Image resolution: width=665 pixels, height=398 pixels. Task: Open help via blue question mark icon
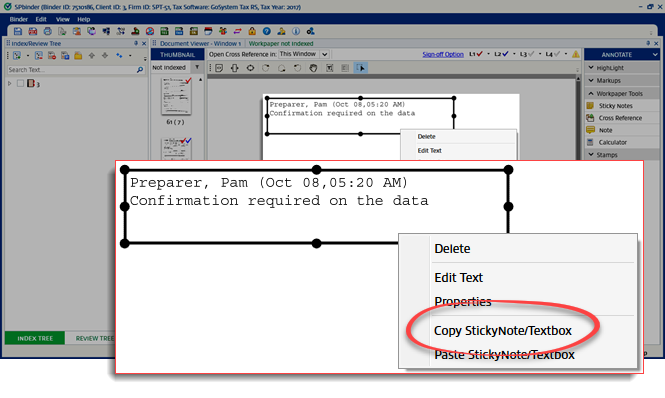pyautogui.click(x=266, y=31)
